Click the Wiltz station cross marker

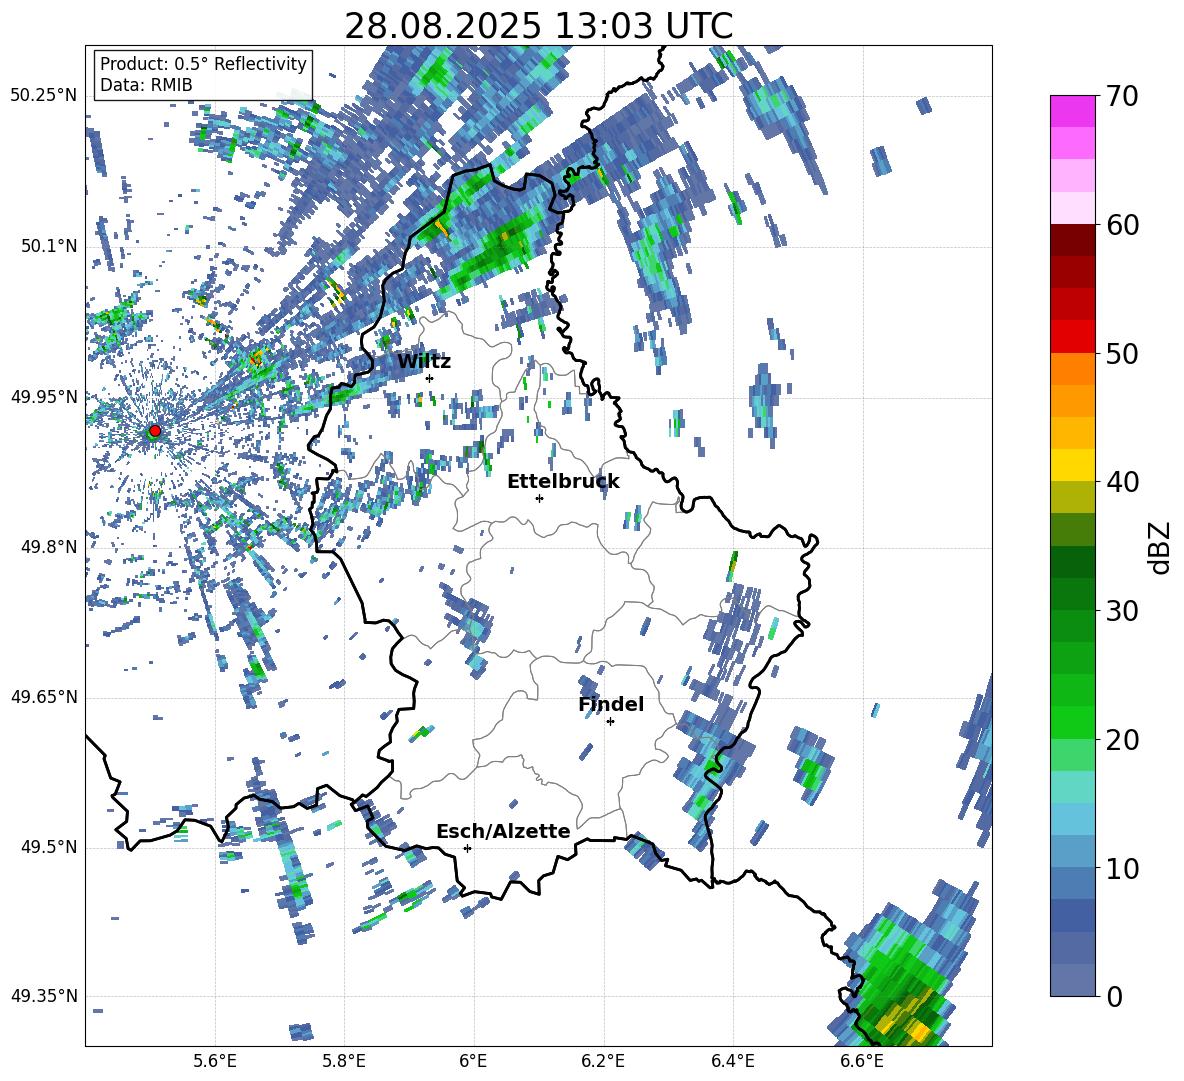coord(430,378)
